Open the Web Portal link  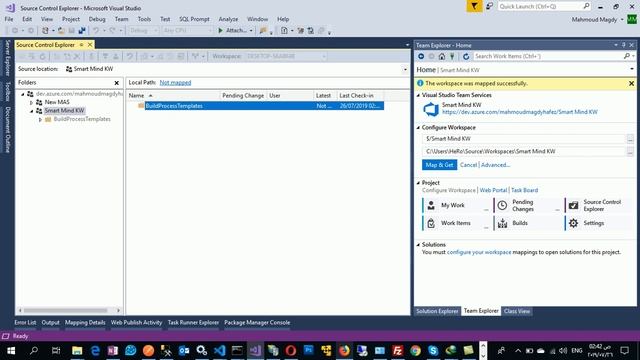(493, 190)
